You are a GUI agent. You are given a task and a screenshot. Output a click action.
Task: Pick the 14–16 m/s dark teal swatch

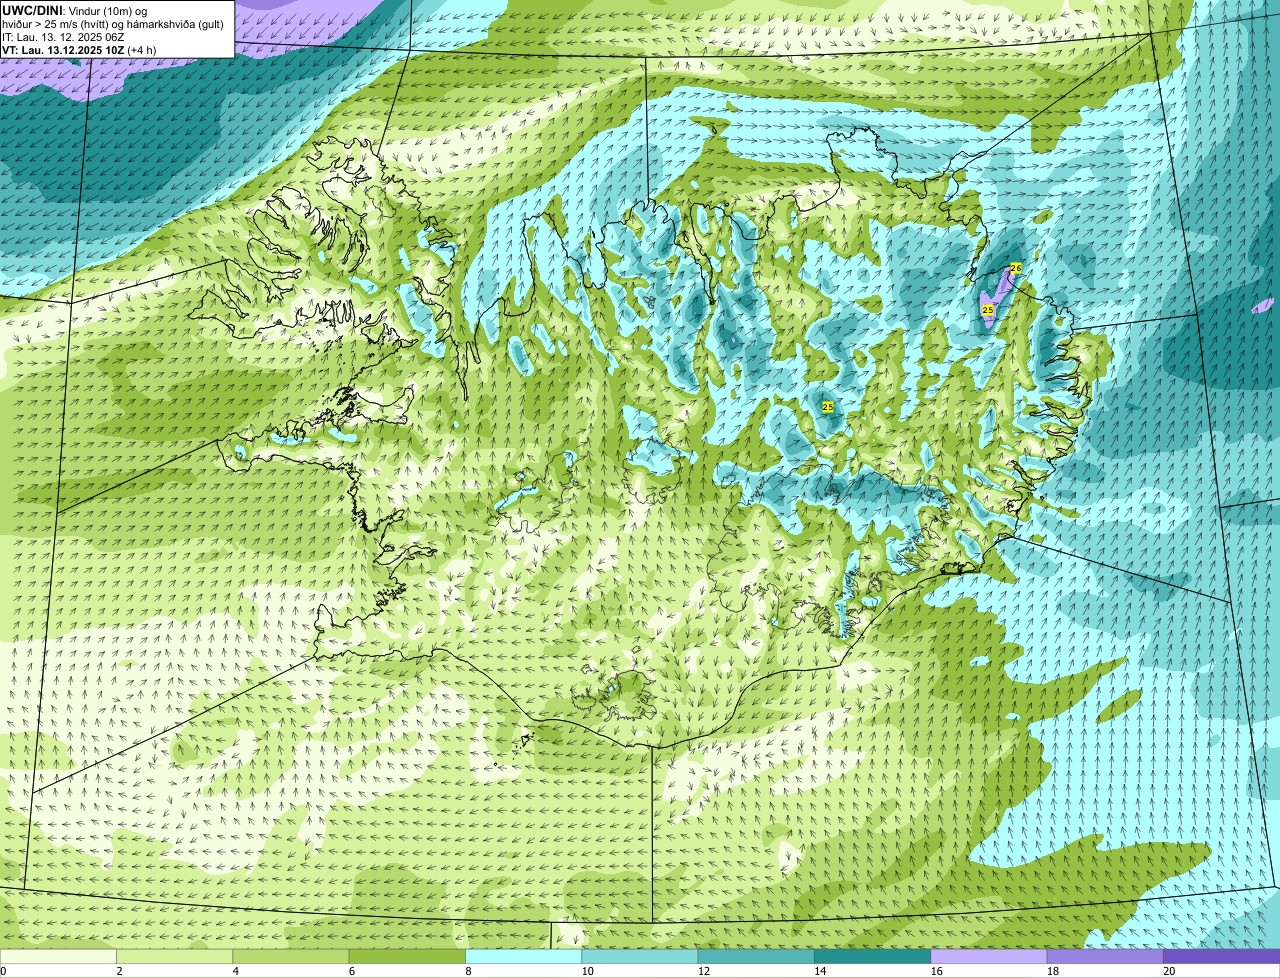pos(873,956)
